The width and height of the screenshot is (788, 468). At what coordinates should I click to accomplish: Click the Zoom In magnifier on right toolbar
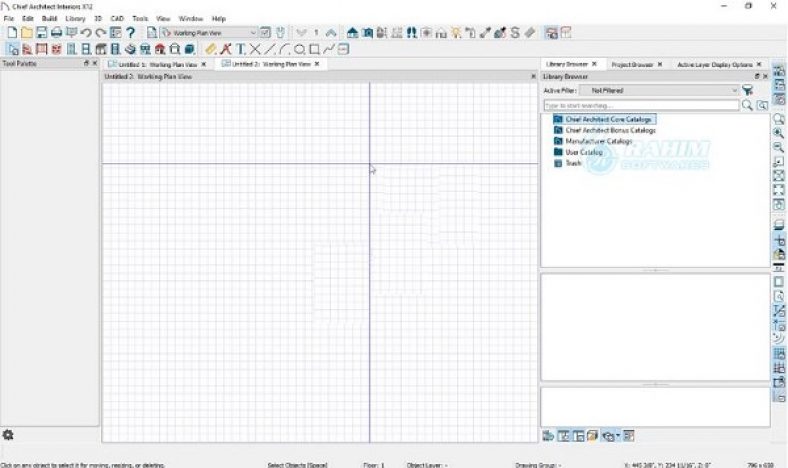tap(778, 133)
